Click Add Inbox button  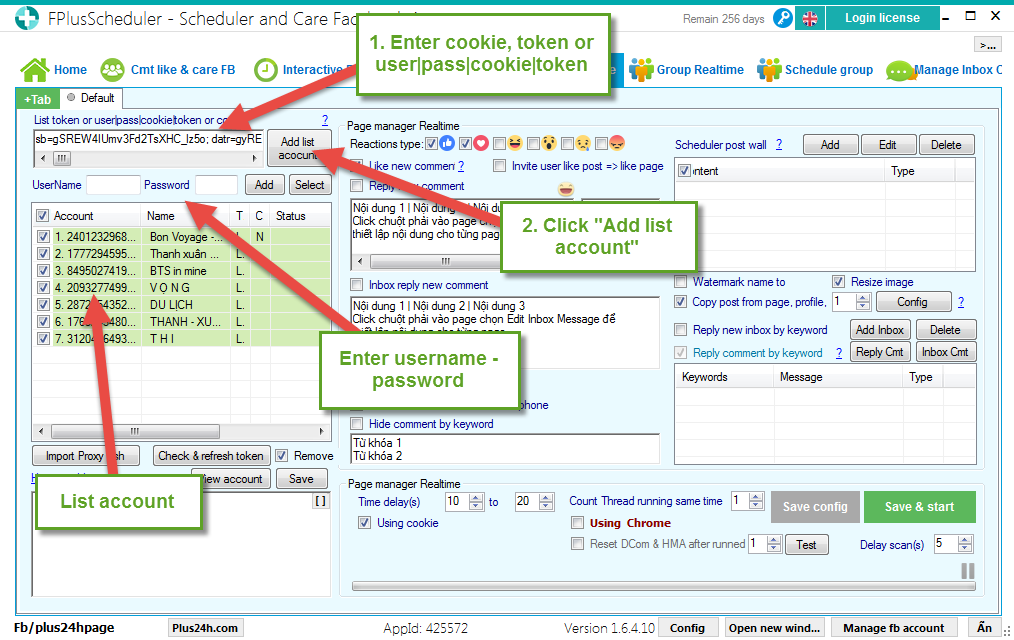879,330
